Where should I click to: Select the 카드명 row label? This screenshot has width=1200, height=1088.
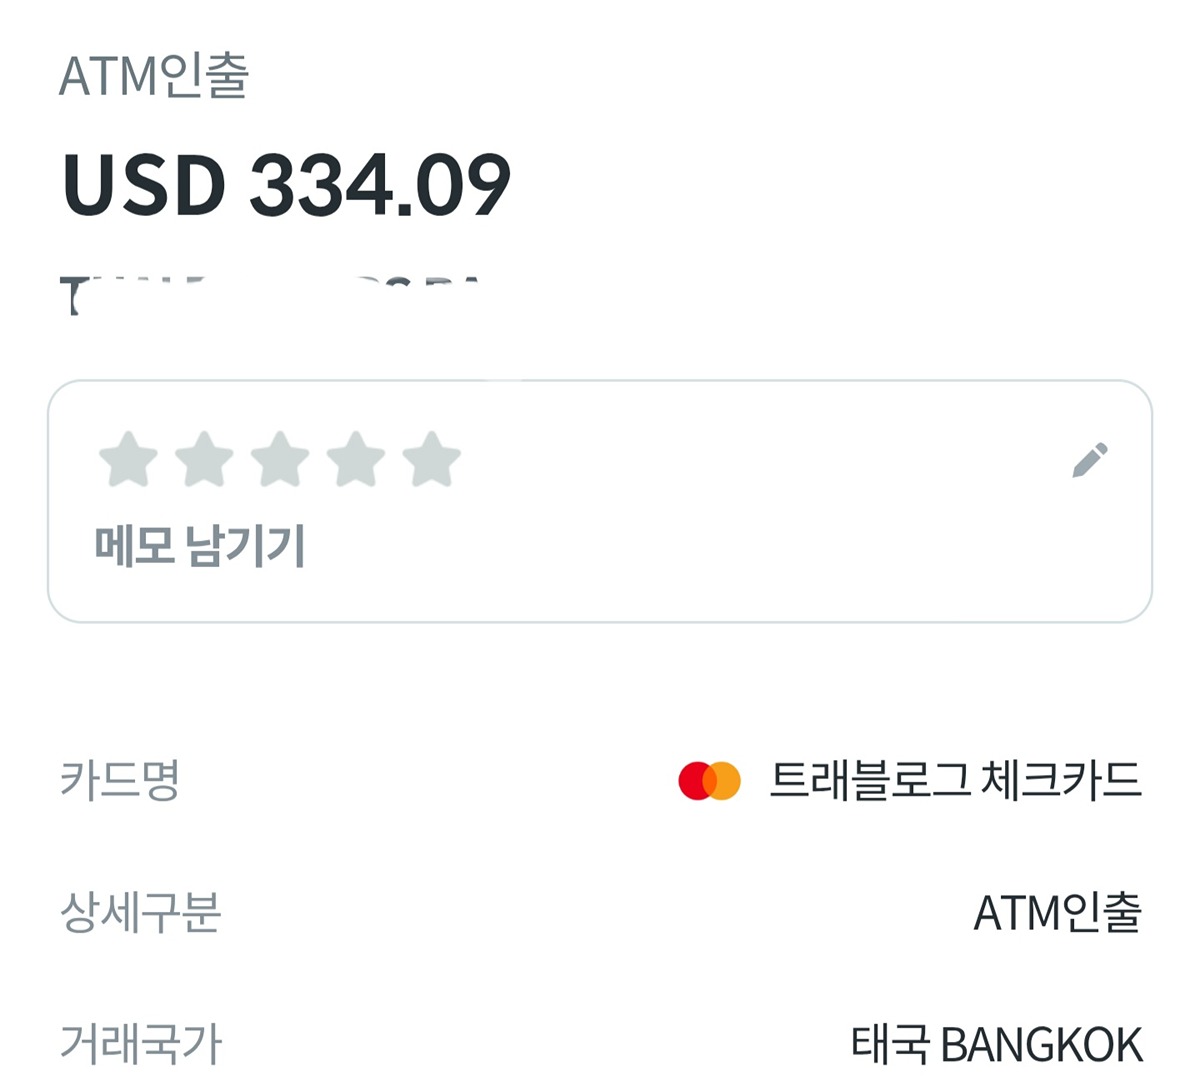pos(119,781)
